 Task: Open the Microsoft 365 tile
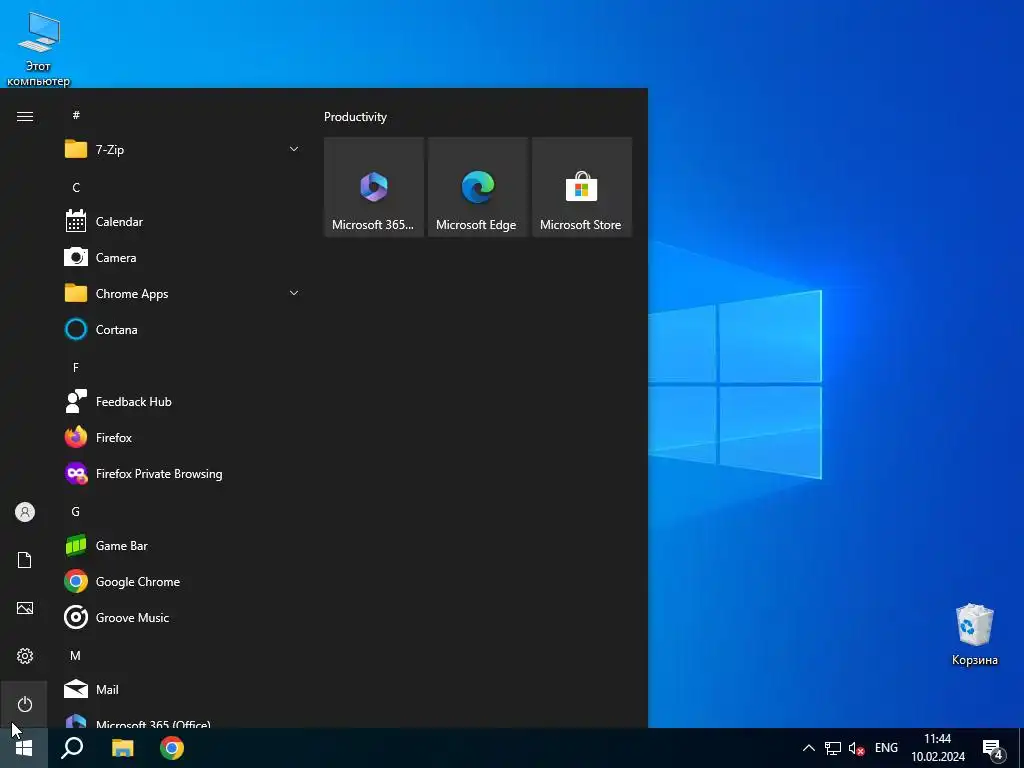374,187
